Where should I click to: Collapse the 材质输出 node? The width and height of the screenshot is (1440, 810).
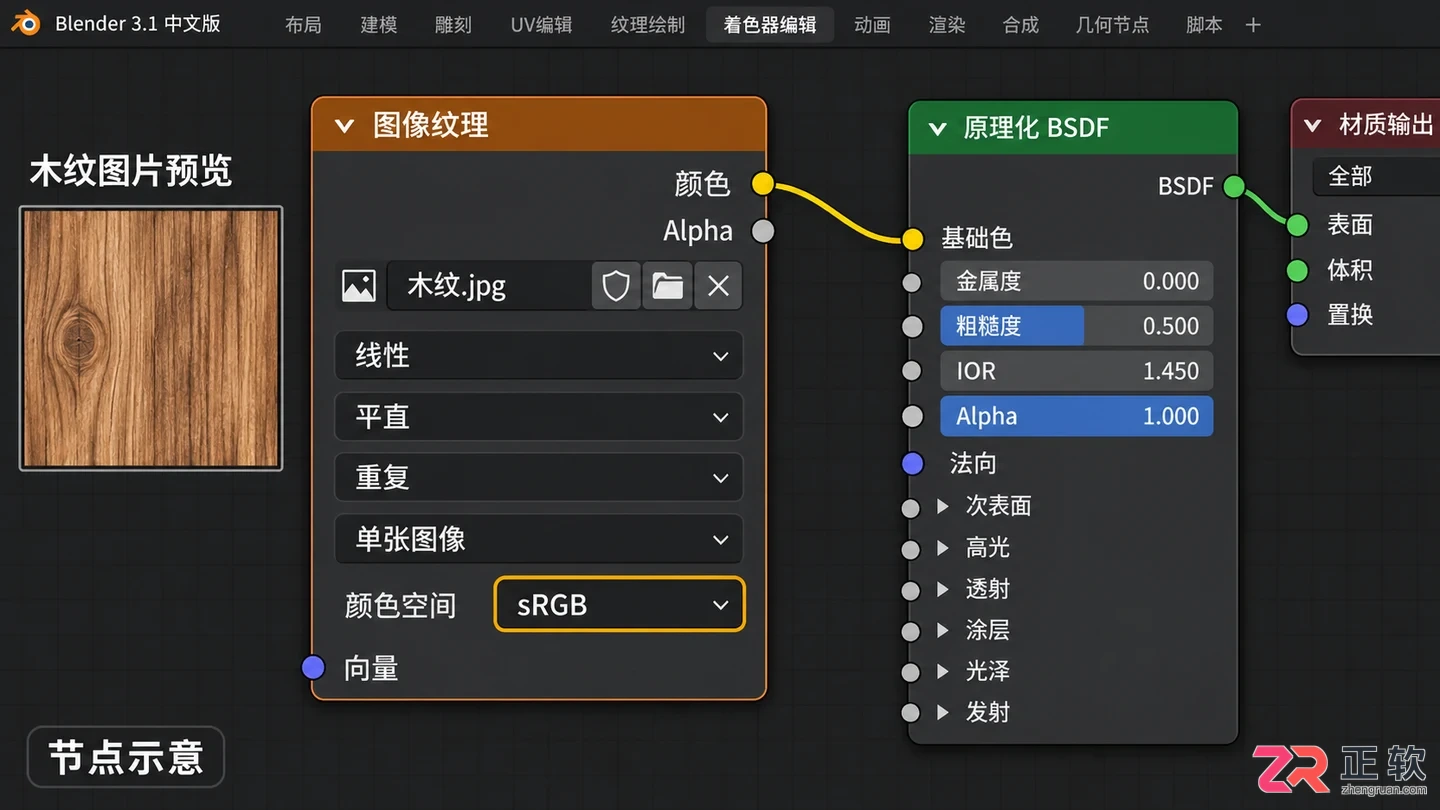1312,126
